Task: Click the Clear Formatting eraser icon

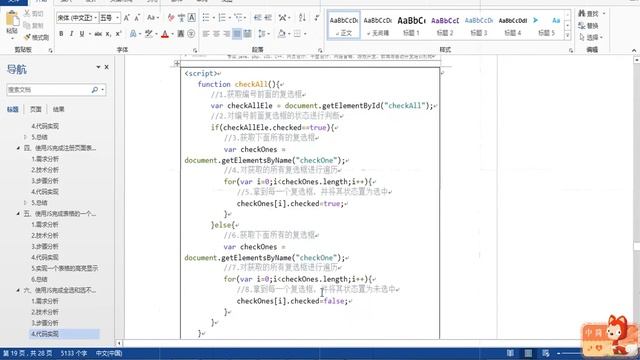Action: pyautogui.click(x=171, y=18)
